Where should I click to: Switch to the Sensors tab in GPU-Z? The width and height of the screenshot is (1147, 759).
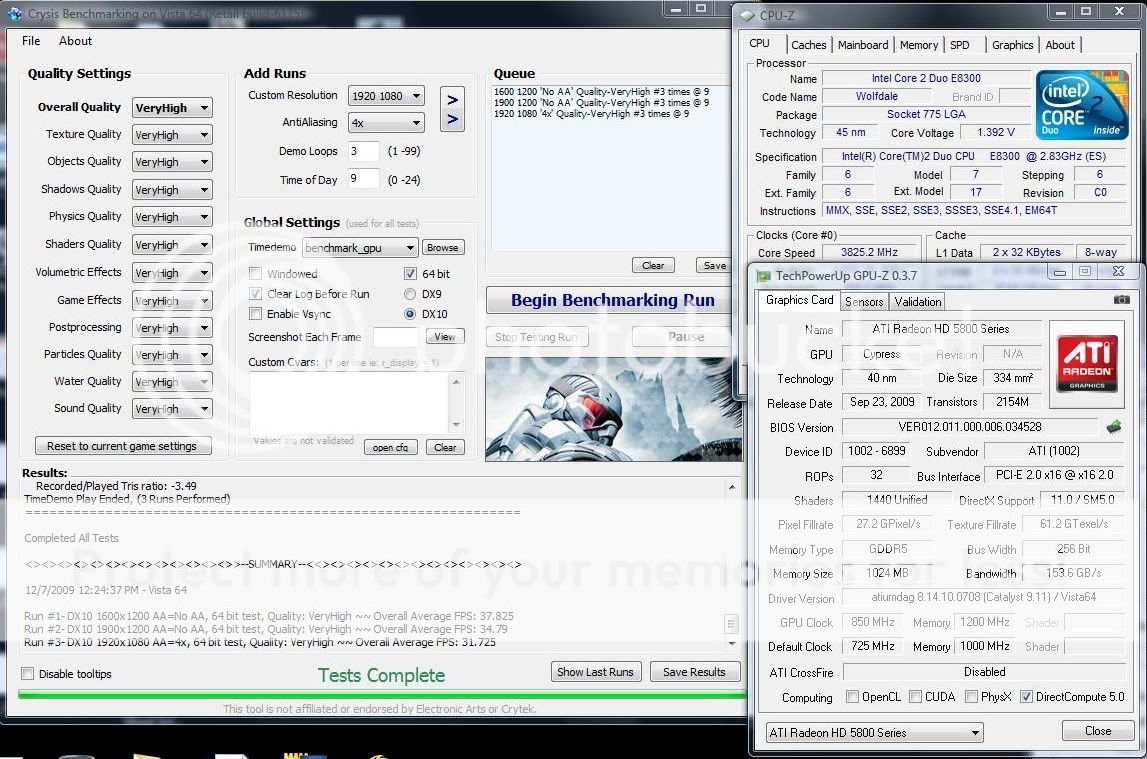863,301
